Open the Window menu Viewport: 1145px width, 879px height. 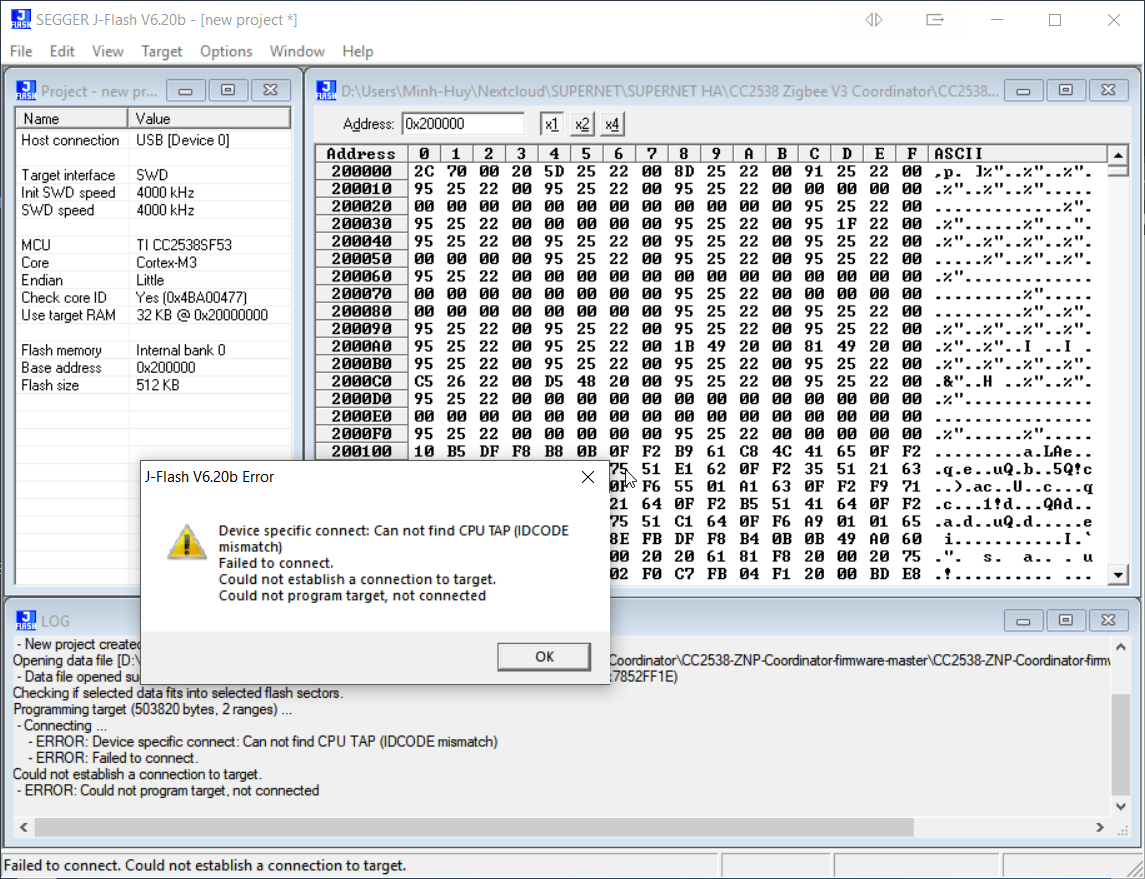pyautogui.click(x=297, y=51)
